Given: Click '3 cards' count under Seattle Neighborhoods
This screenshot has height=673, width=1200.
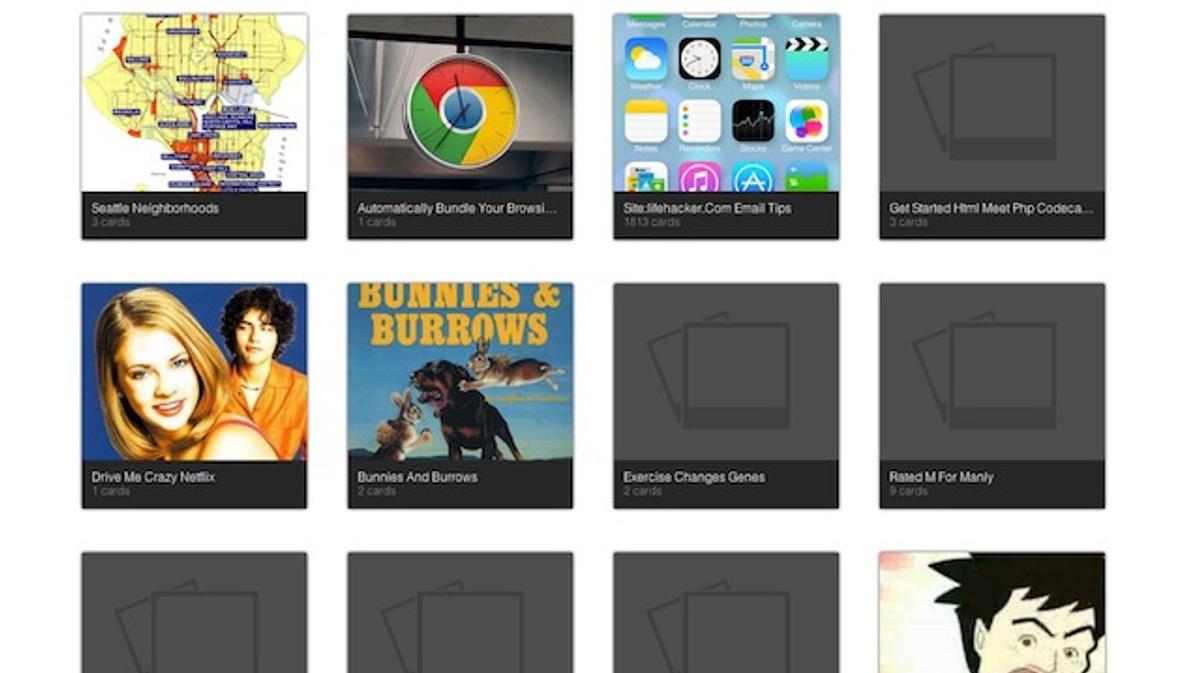Looking at the screenshot, I should pos(110,222).
